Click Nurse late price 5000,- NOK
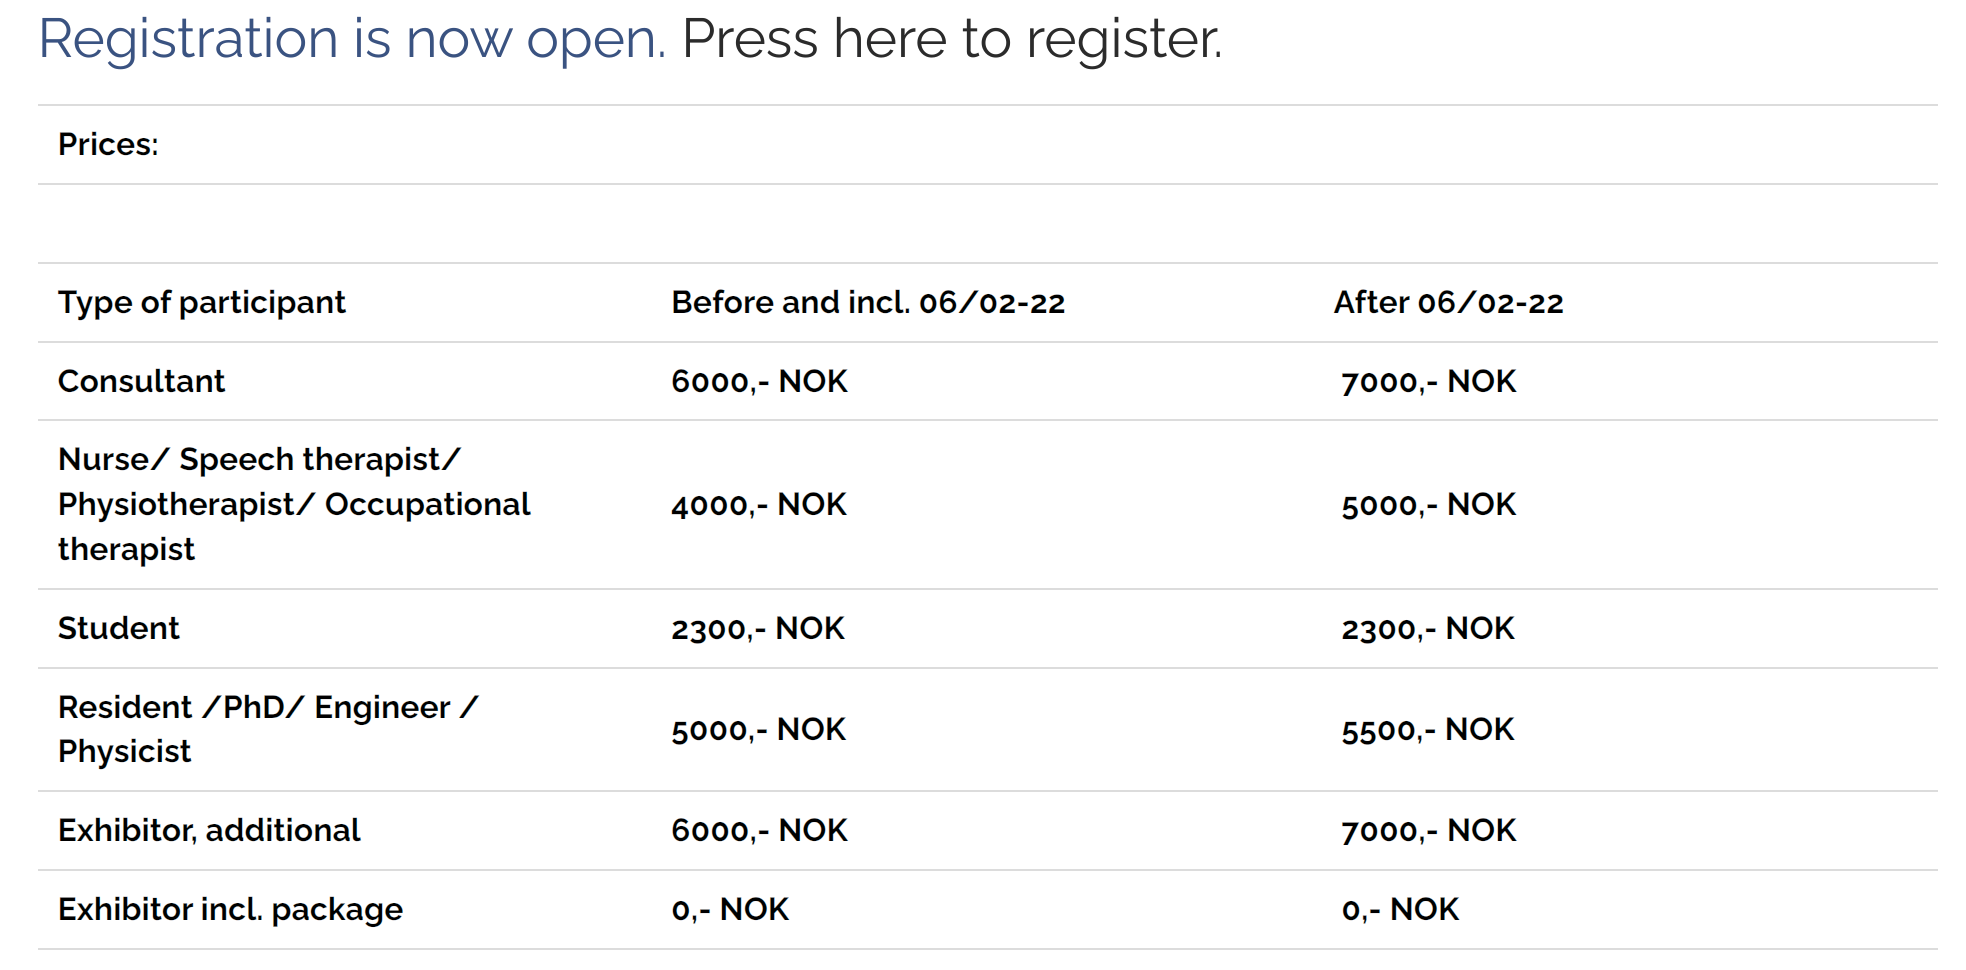This screenshot has width=1966, height=970. (1427, 504)
